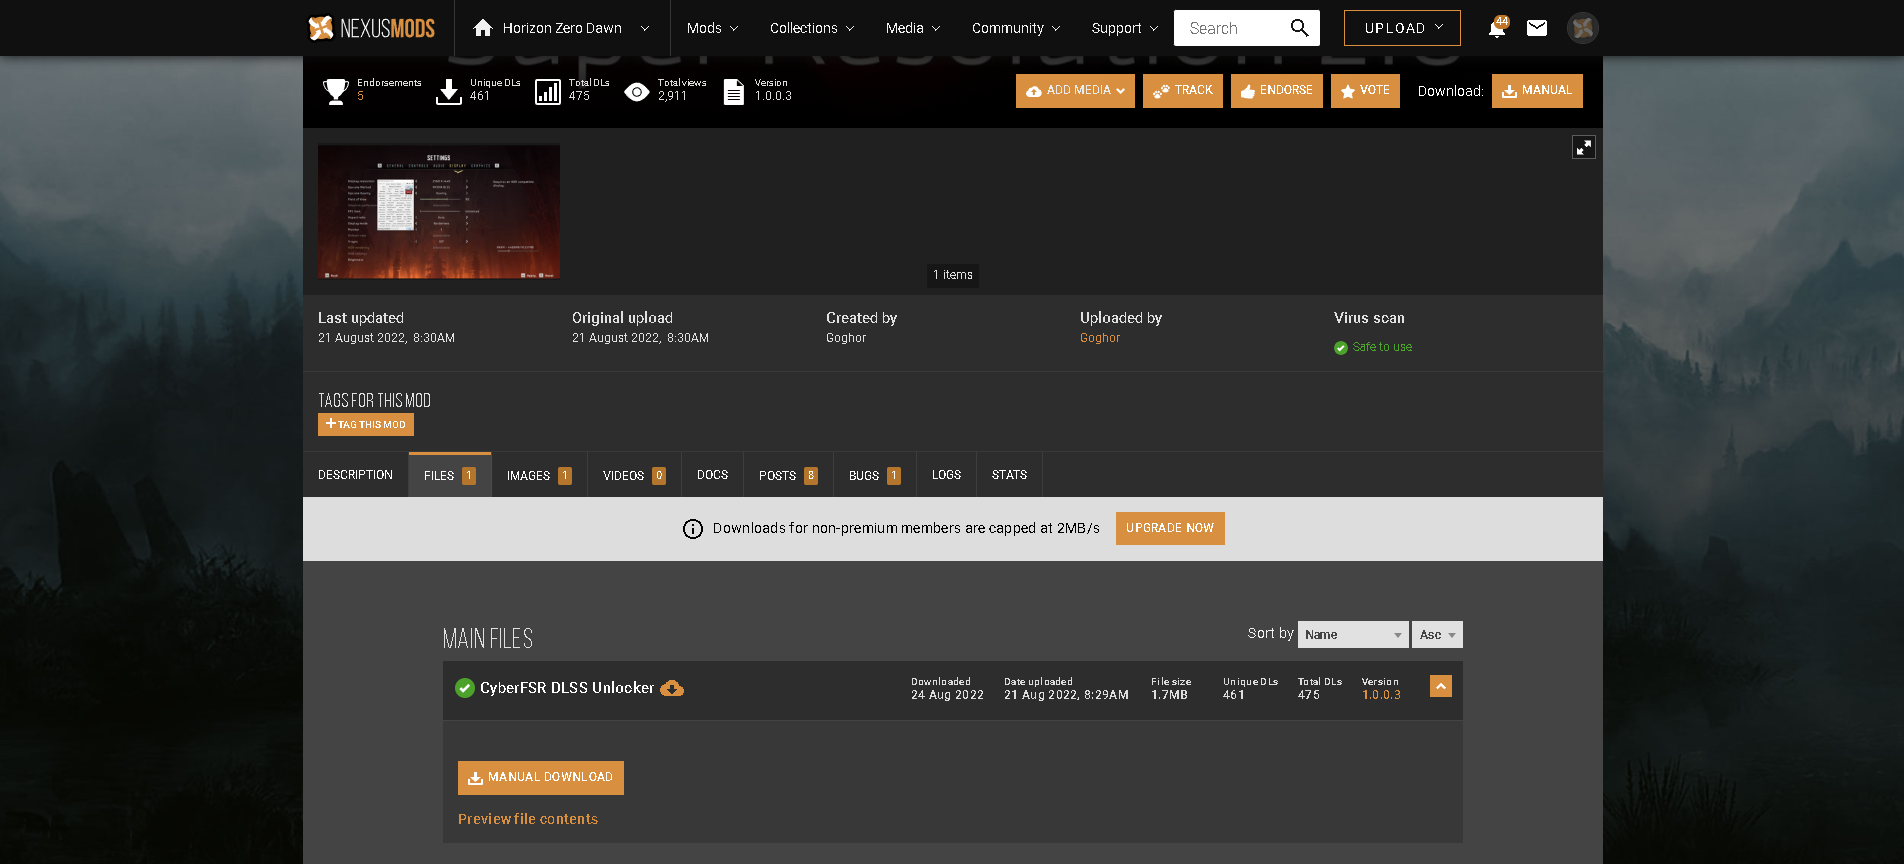Image resolution: width=1904 pixels, height=864 pixels.
Task: Click the TAG THIS MOD button
Action: 366,424
